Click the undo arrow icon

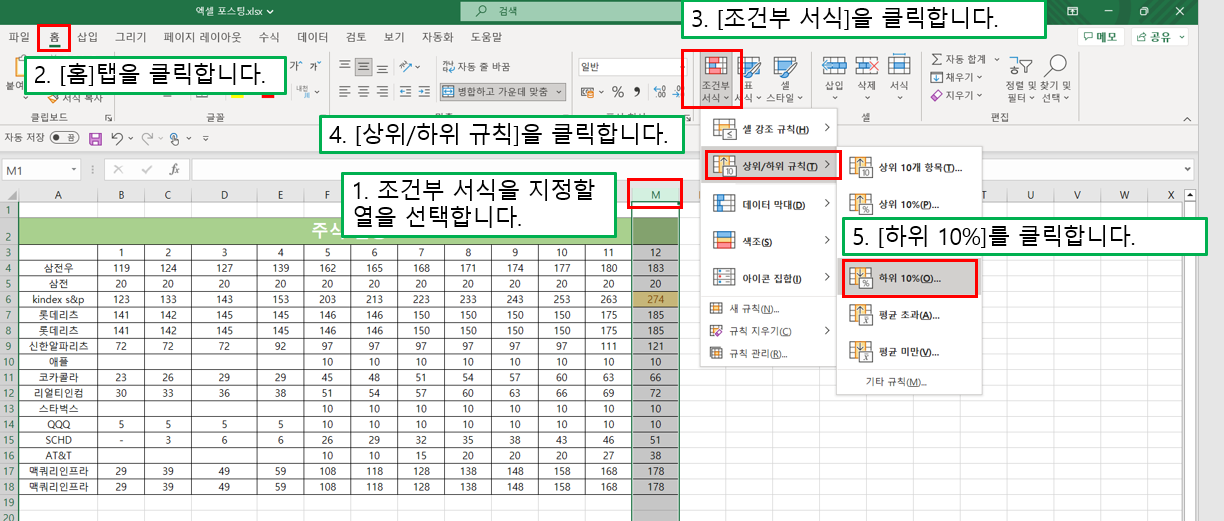(x=117, y=138)
